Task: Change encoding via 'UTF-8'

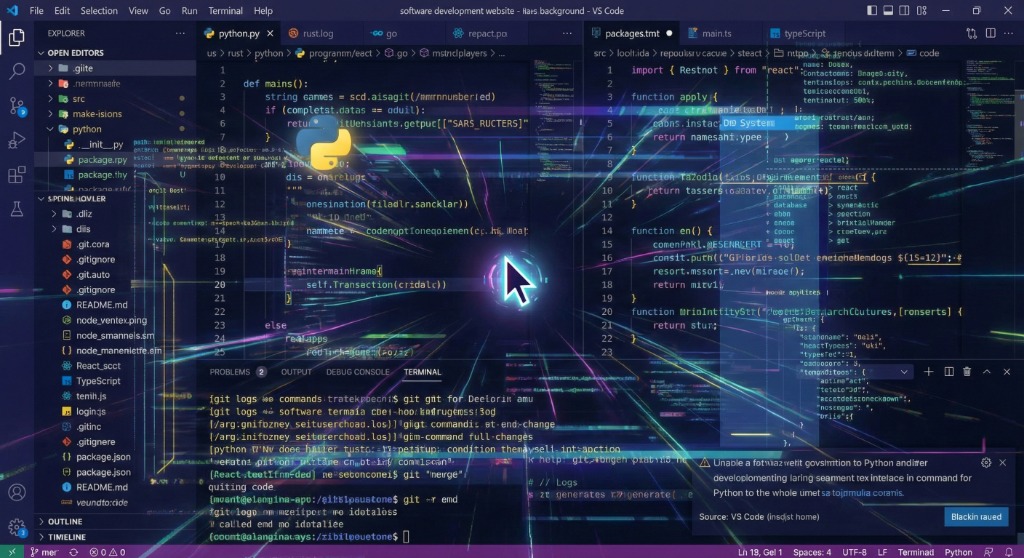Action: point(854,552)
